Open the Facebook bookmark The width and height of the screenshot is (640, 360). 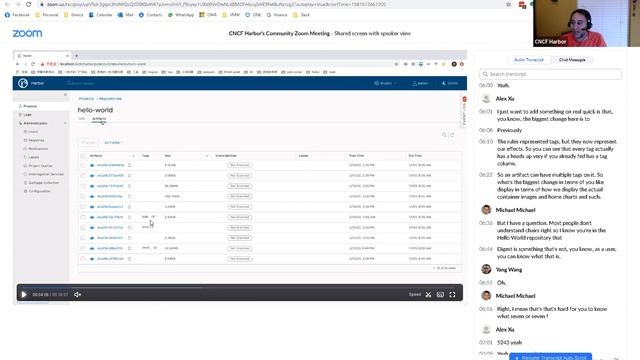tap(17, 15)
